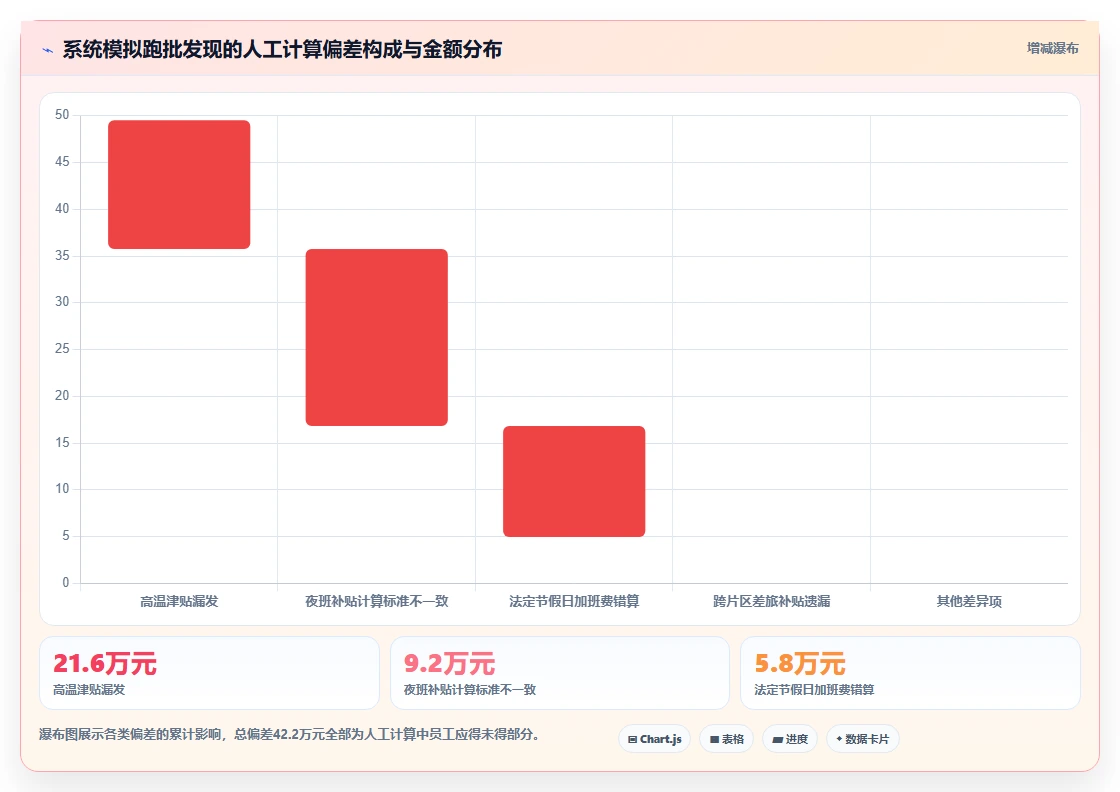Click the 高温津贴漏发 axis label
The image size is (1120, 792).
[179, 601]
